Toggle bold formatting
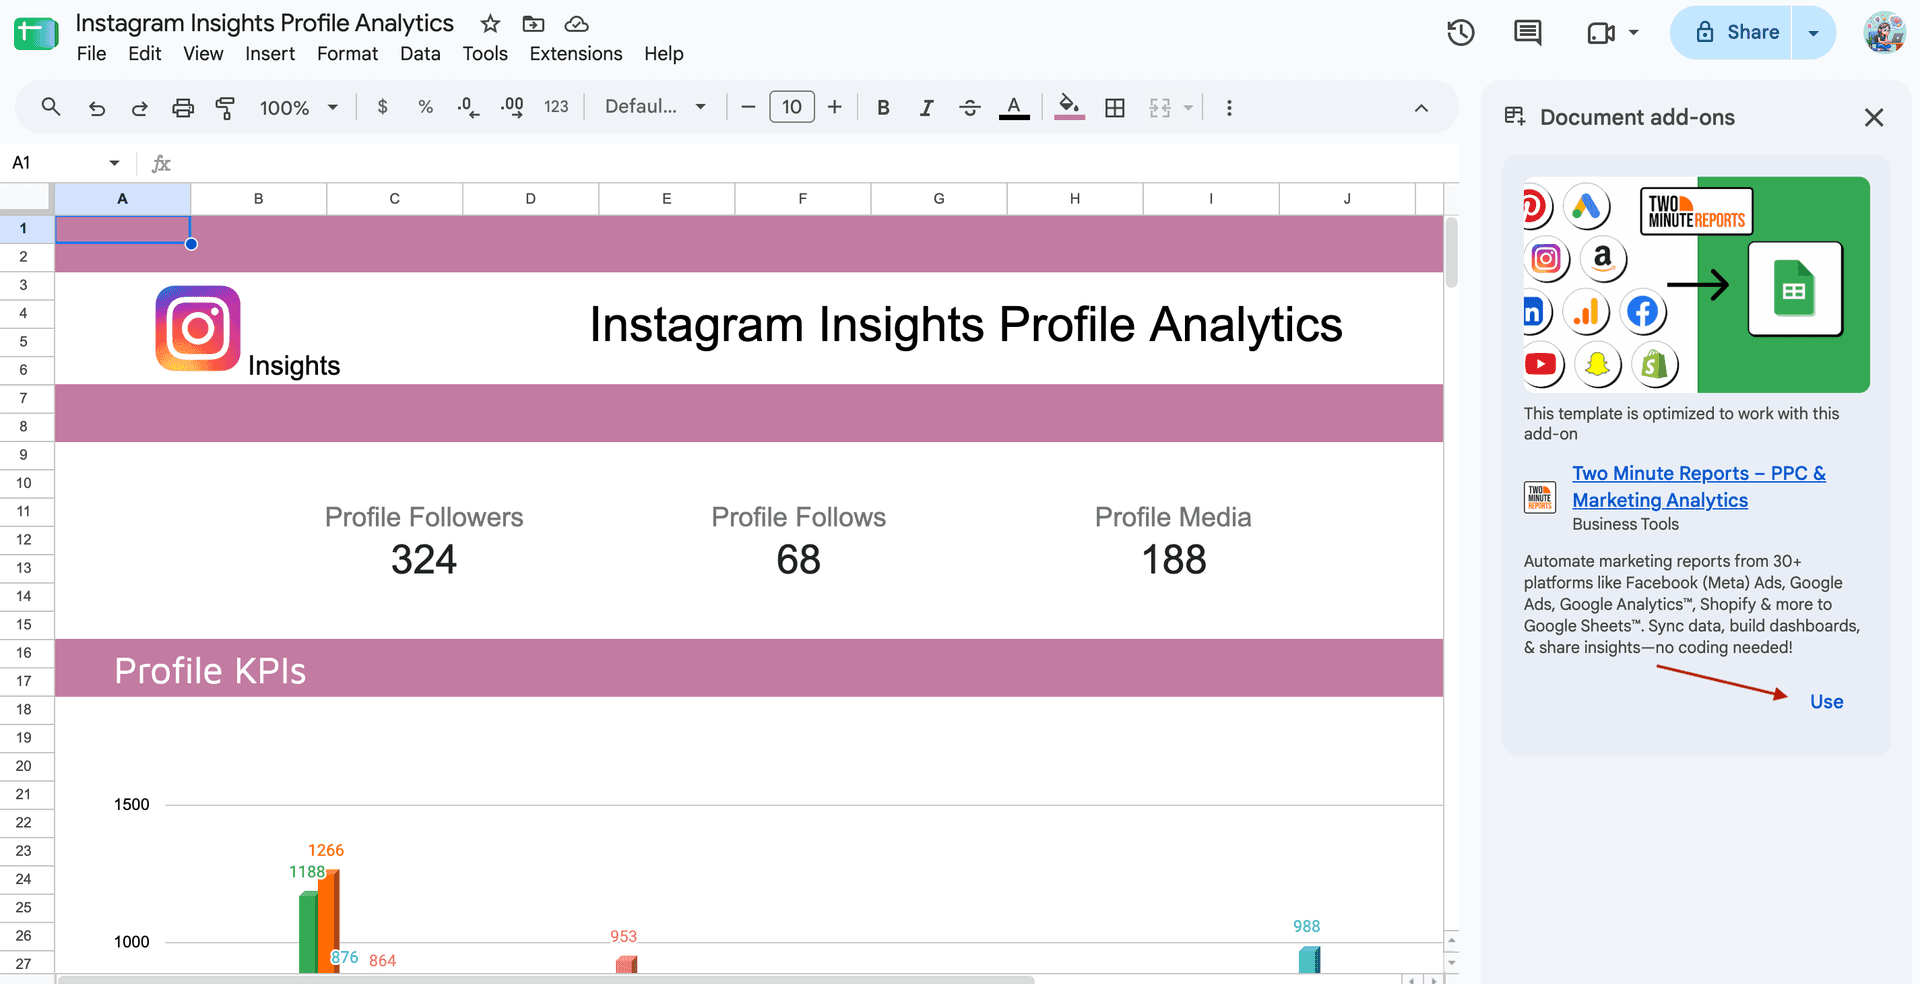 coord(883,107)
